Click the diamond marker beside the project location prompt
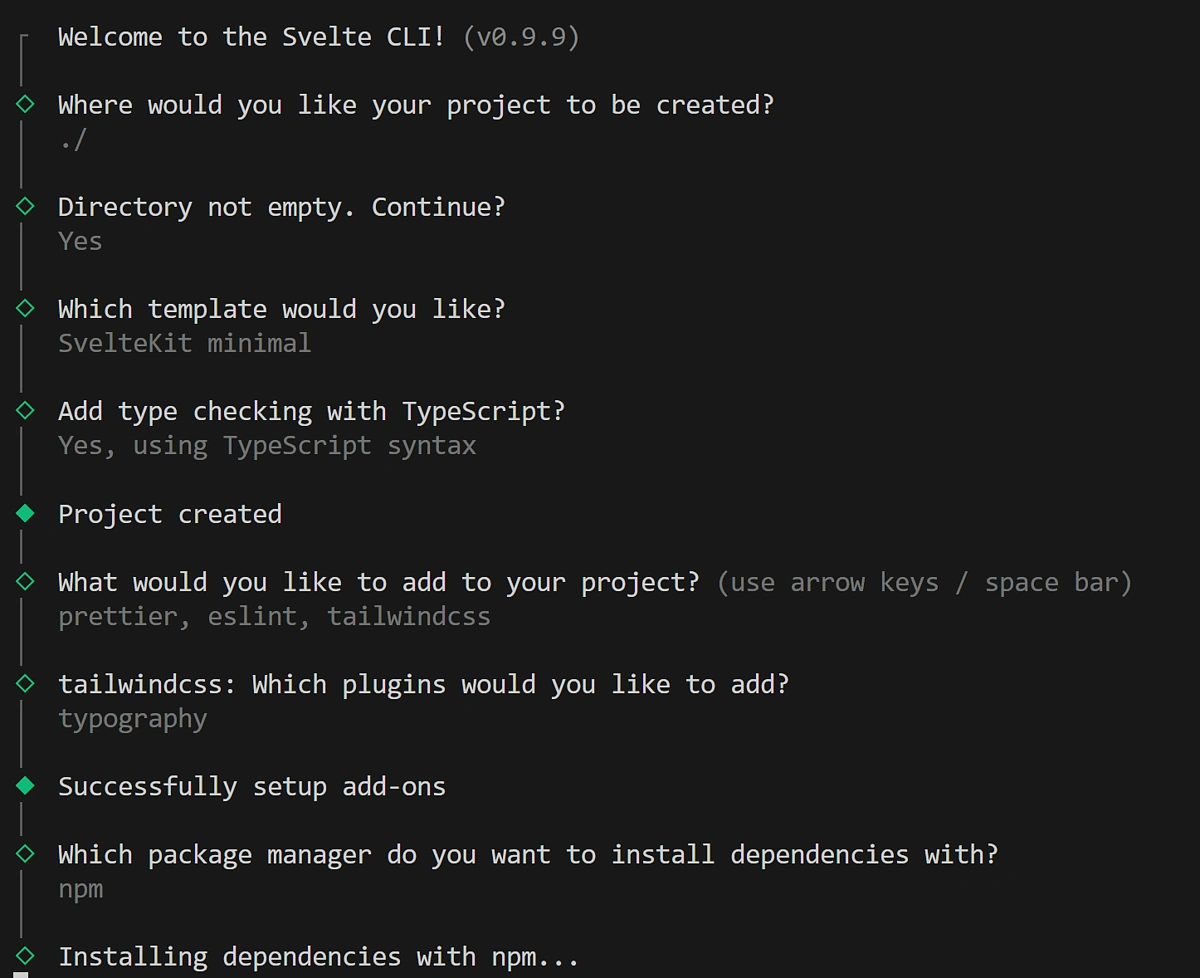This screenshot has height=978, width=1200. click(x=25, y=104)
